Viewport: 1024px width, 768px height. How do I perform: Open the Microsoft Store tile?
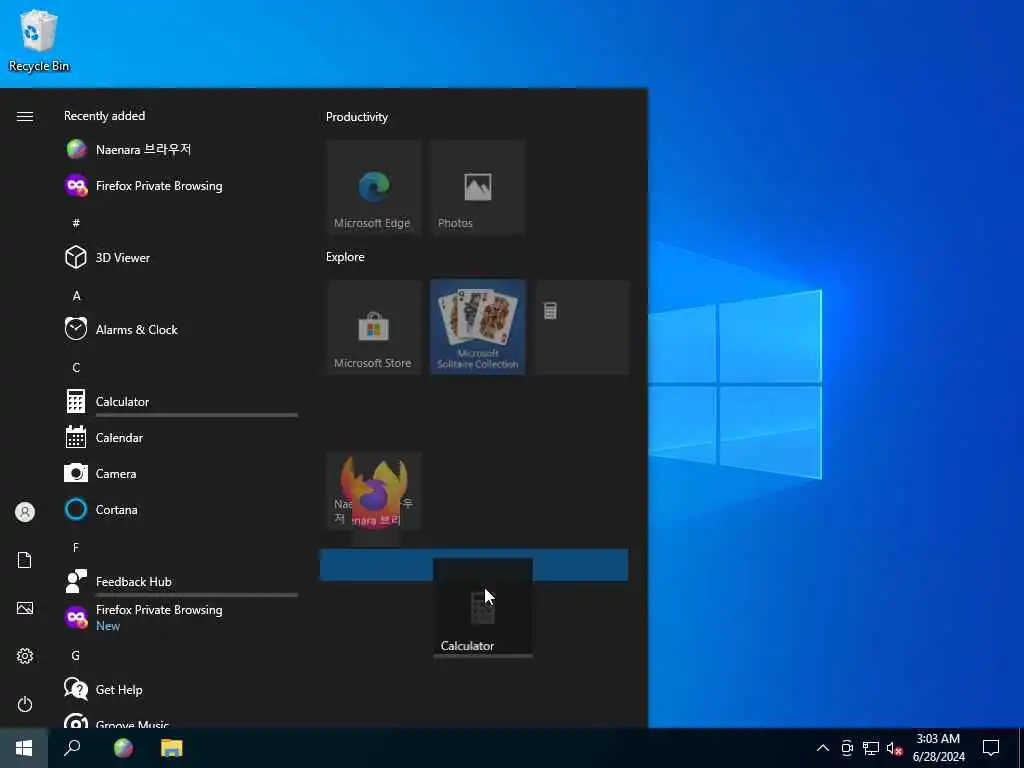click(x=374, y=327)
